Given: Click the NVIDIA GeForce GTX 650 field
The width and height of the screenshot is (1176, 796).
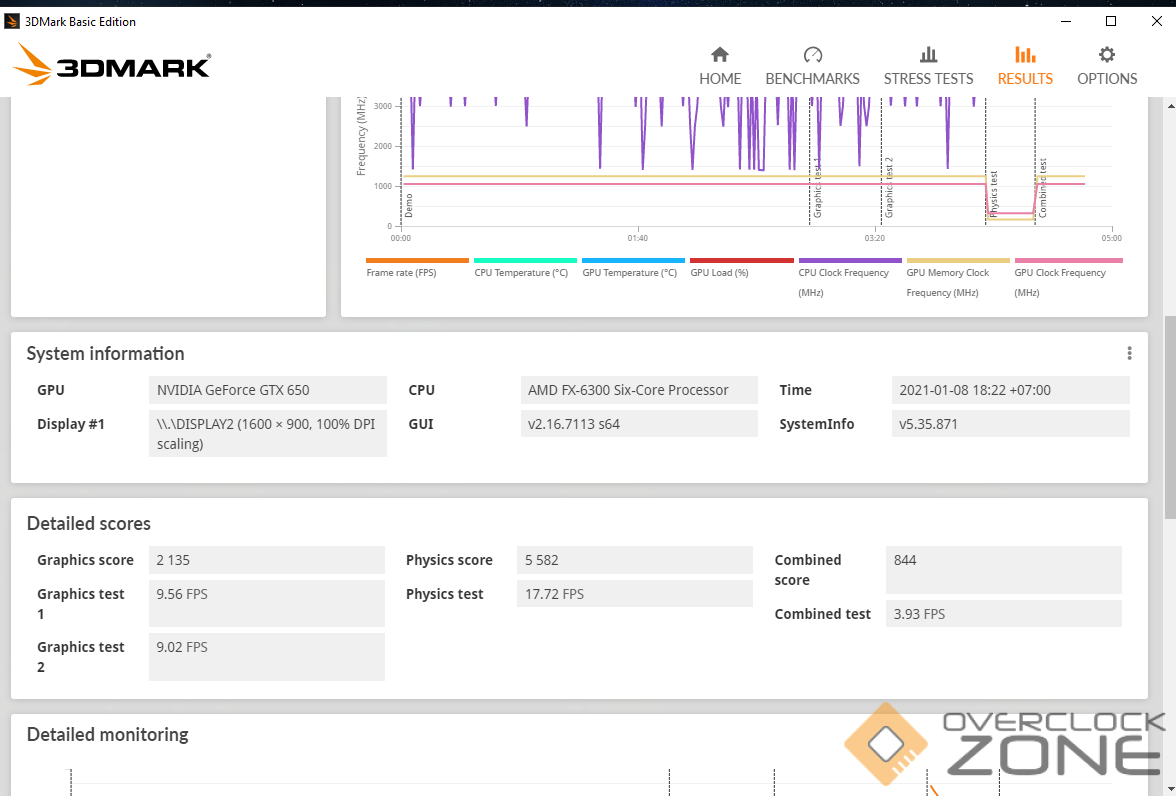Looking at the screenshot, I should (x=267, y=390).
